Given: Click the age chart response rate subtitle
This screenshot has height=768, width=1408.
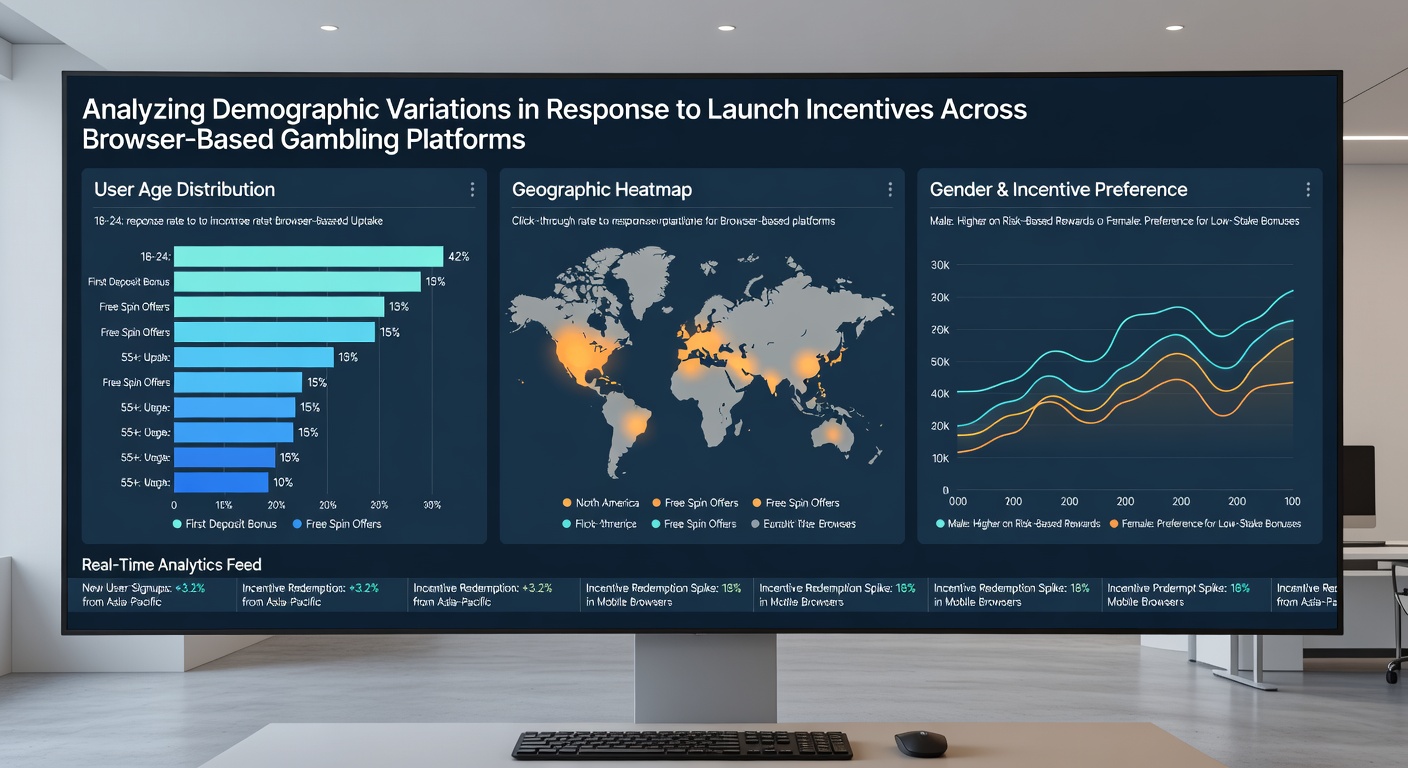Looking at the screenshot, I should [238, 220].
